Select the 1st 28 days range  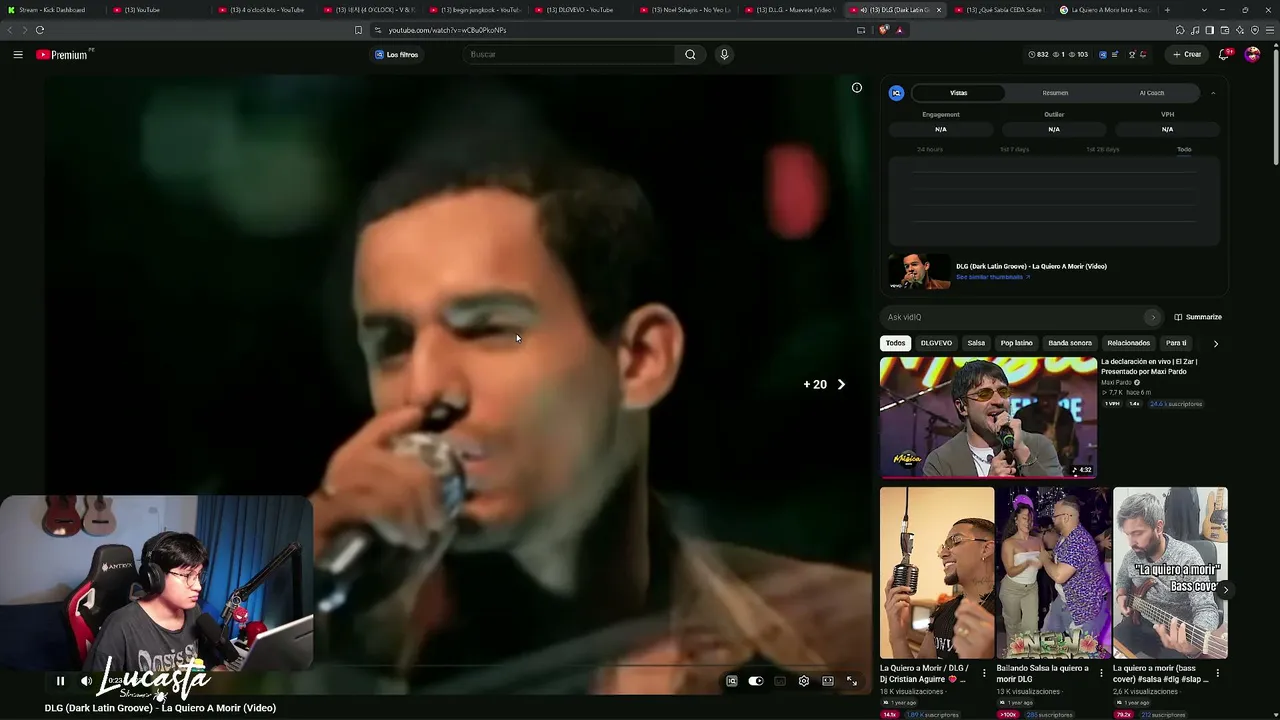coord(1102,149)
